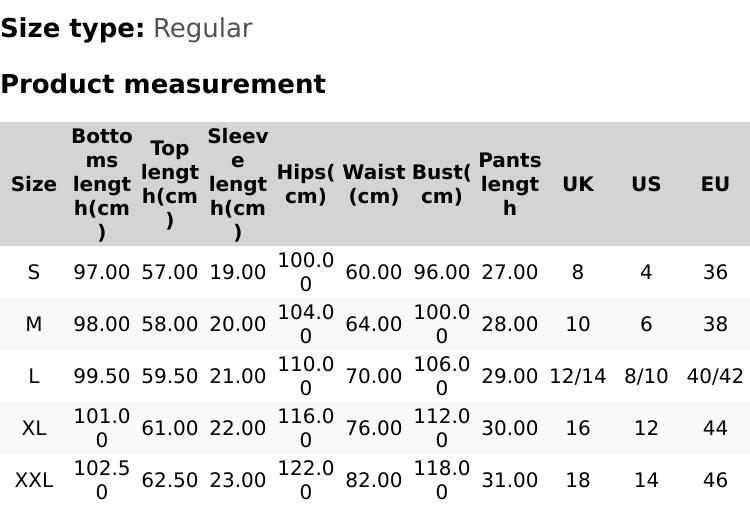Click the Bottoms length(cm) column header
The width and height of the screenshot is (750, 506).
pos(102,184)
